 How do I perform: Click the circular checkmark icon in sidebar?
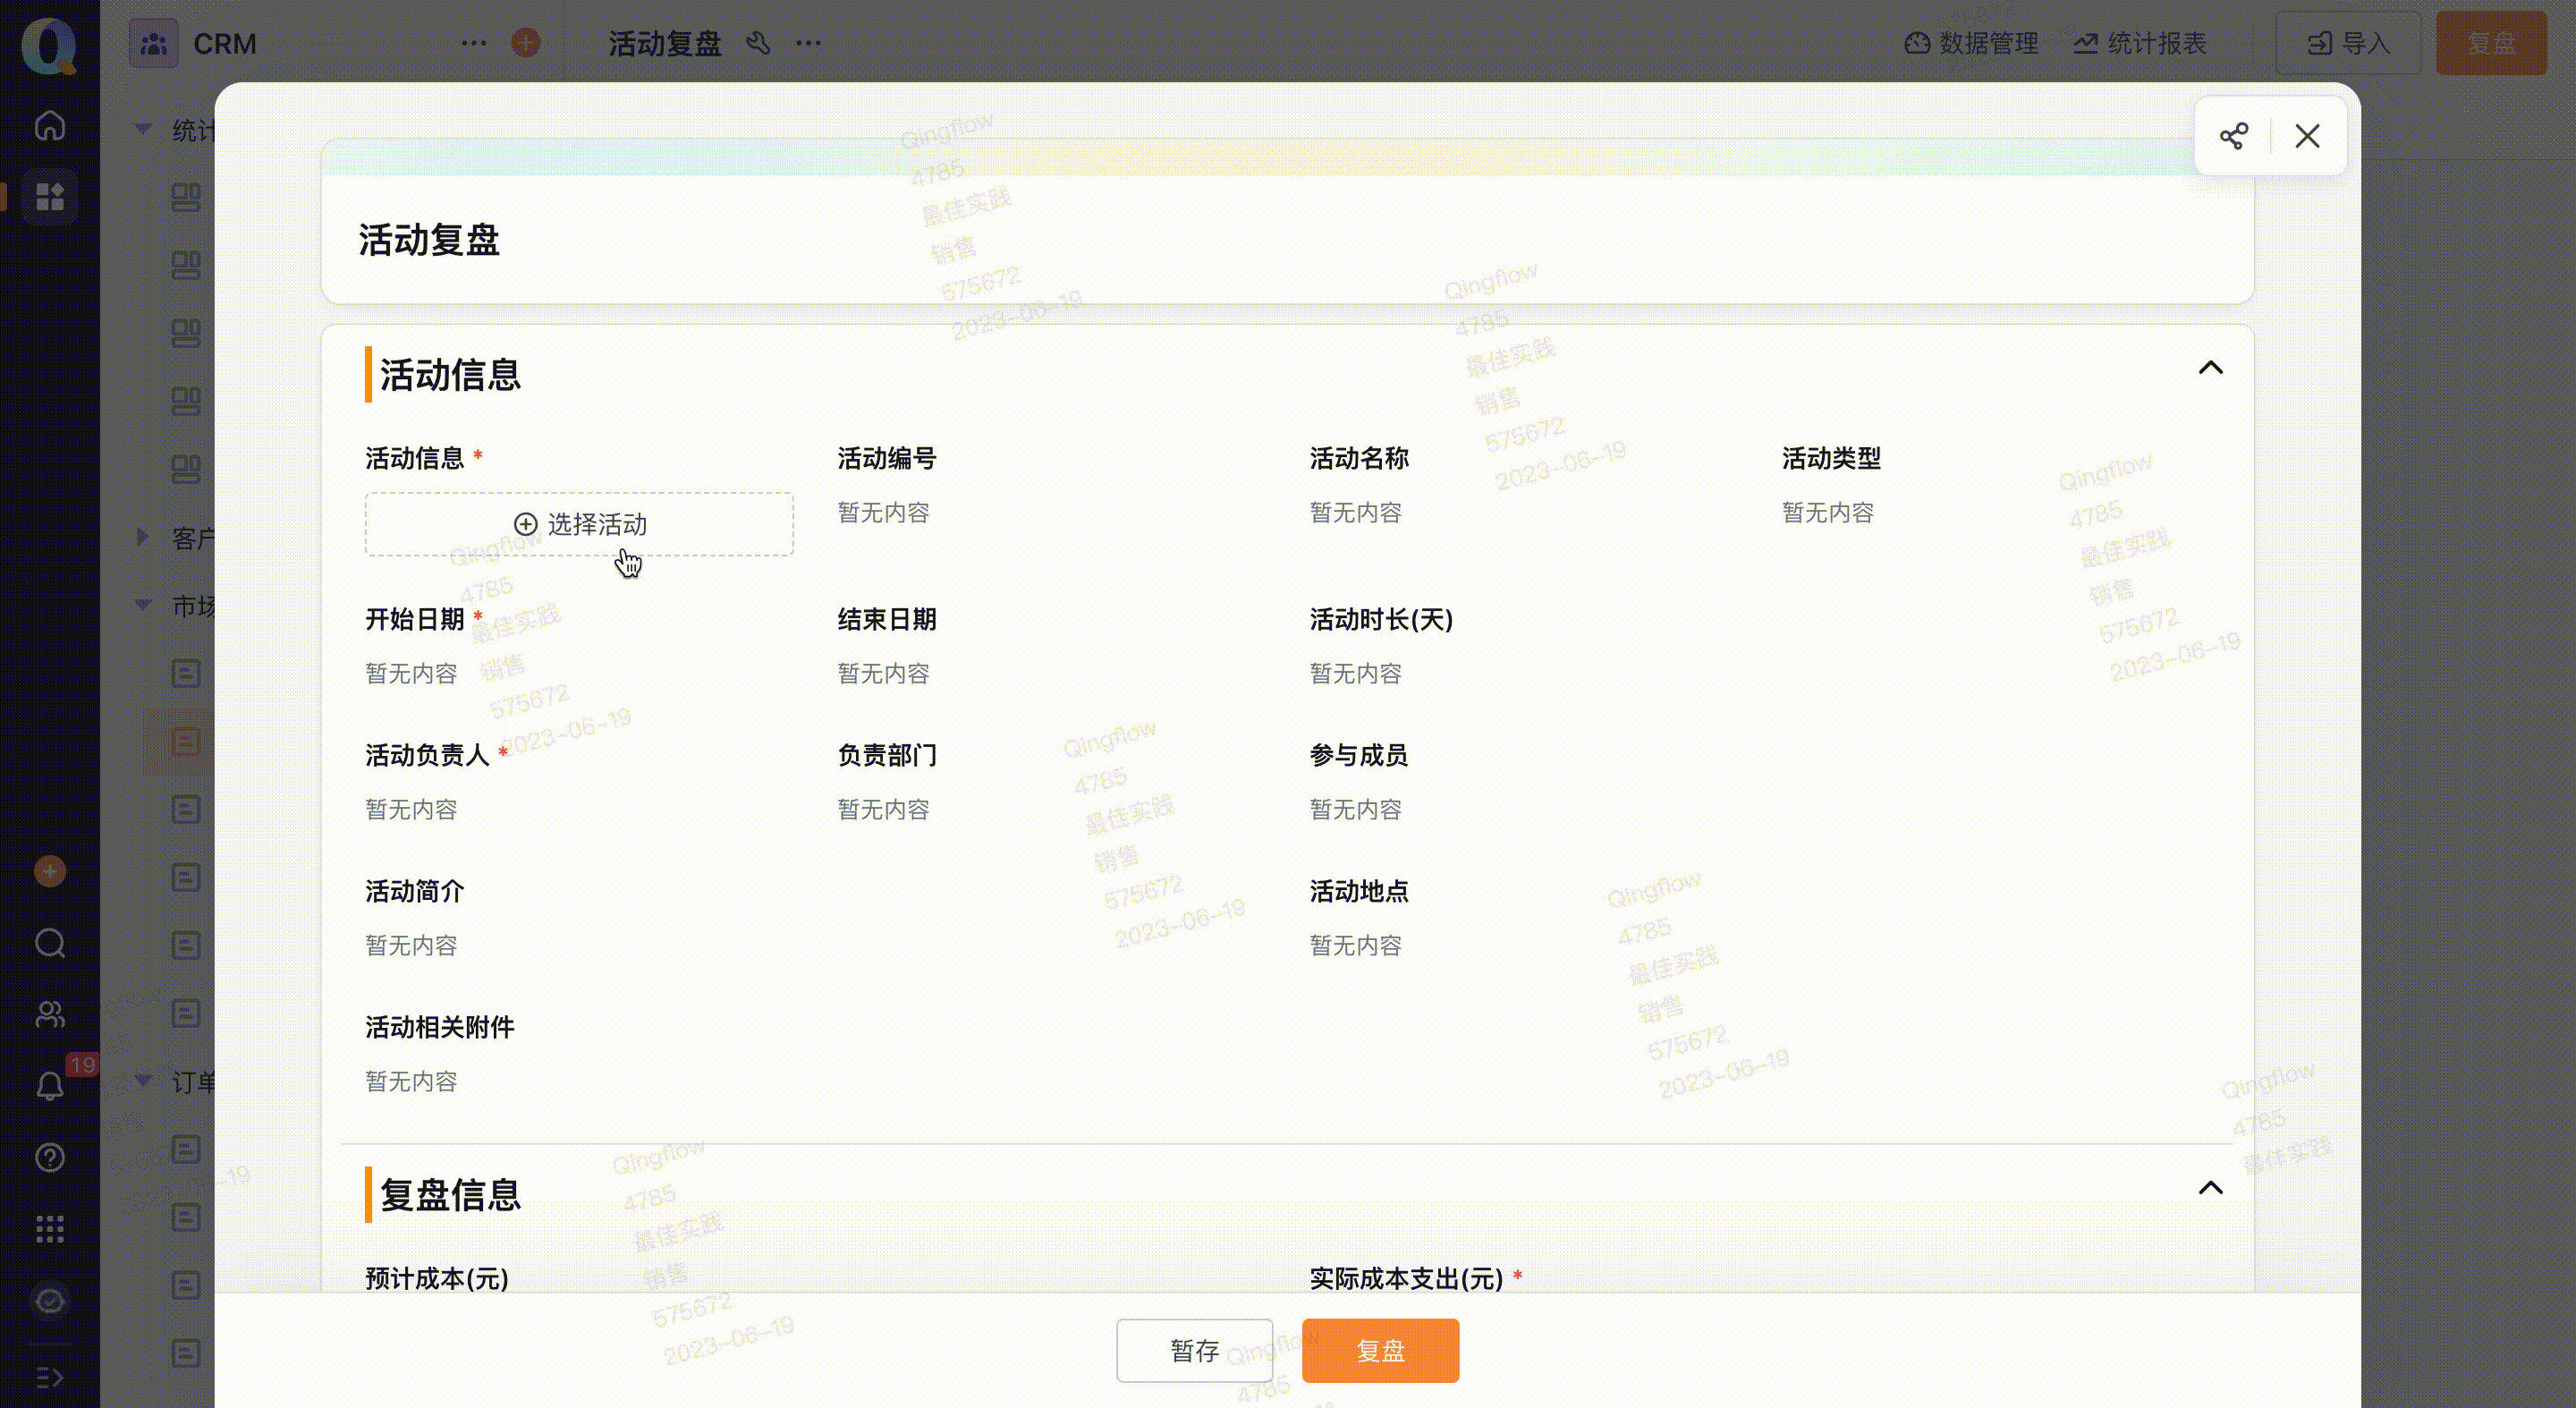(x=50, y=1301)
